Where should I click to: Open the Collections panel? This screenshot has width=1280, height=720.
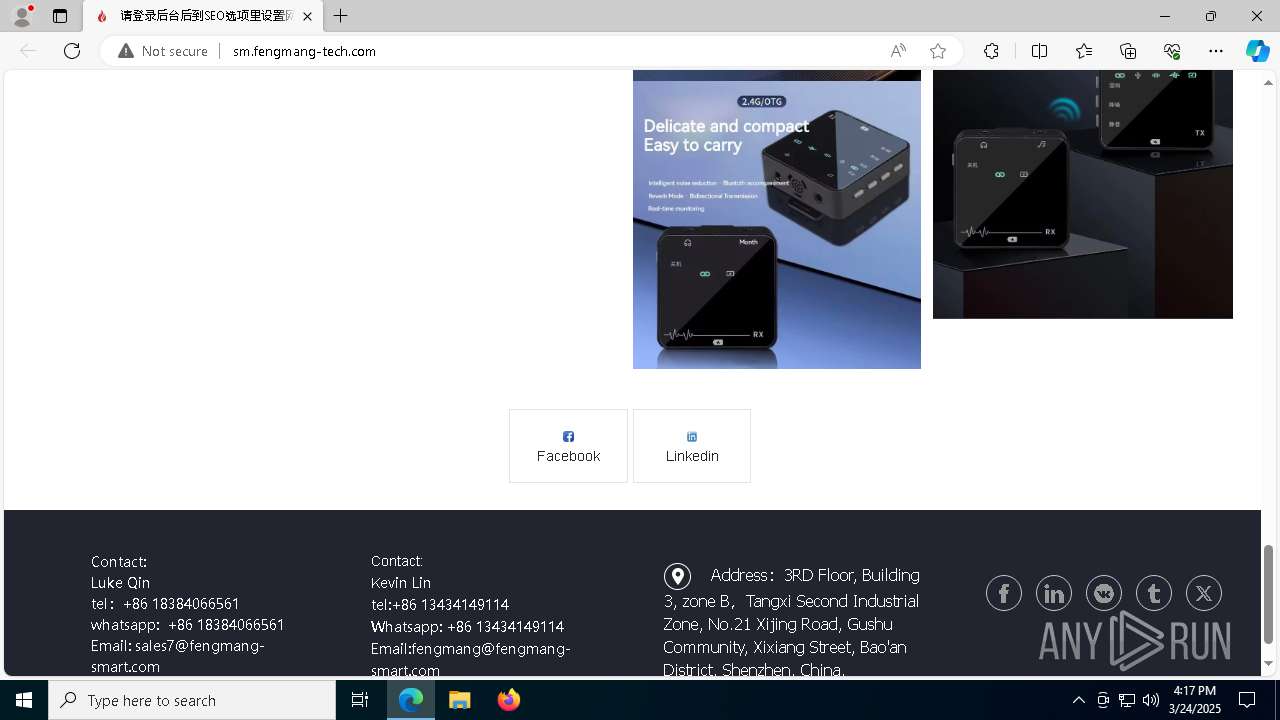pos(1128,51)
